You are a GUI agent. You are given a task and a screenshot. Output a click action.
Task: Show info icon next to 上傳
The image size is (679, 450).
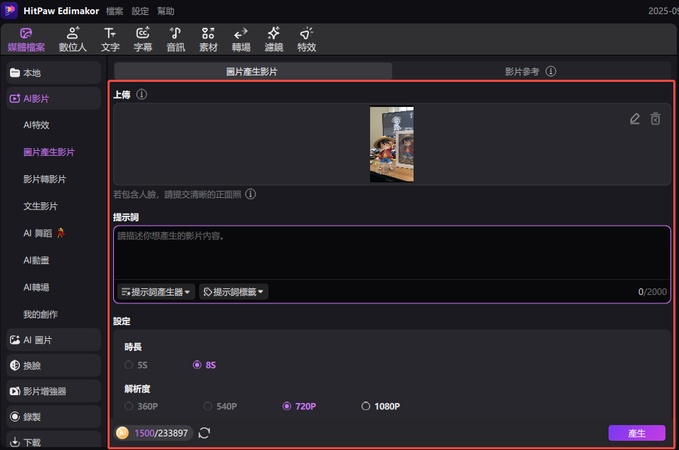[x=142, y=94]
